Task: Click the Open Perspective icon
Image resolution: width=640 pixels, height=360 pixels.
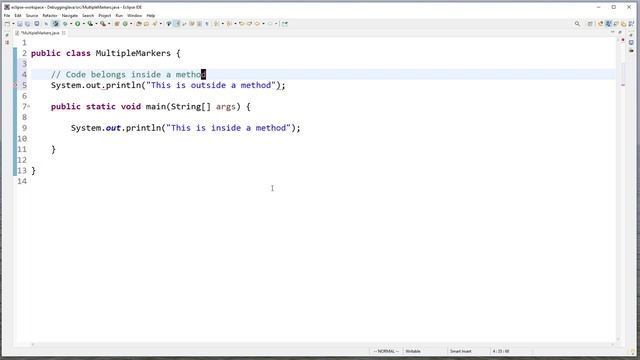Action: 590,24
